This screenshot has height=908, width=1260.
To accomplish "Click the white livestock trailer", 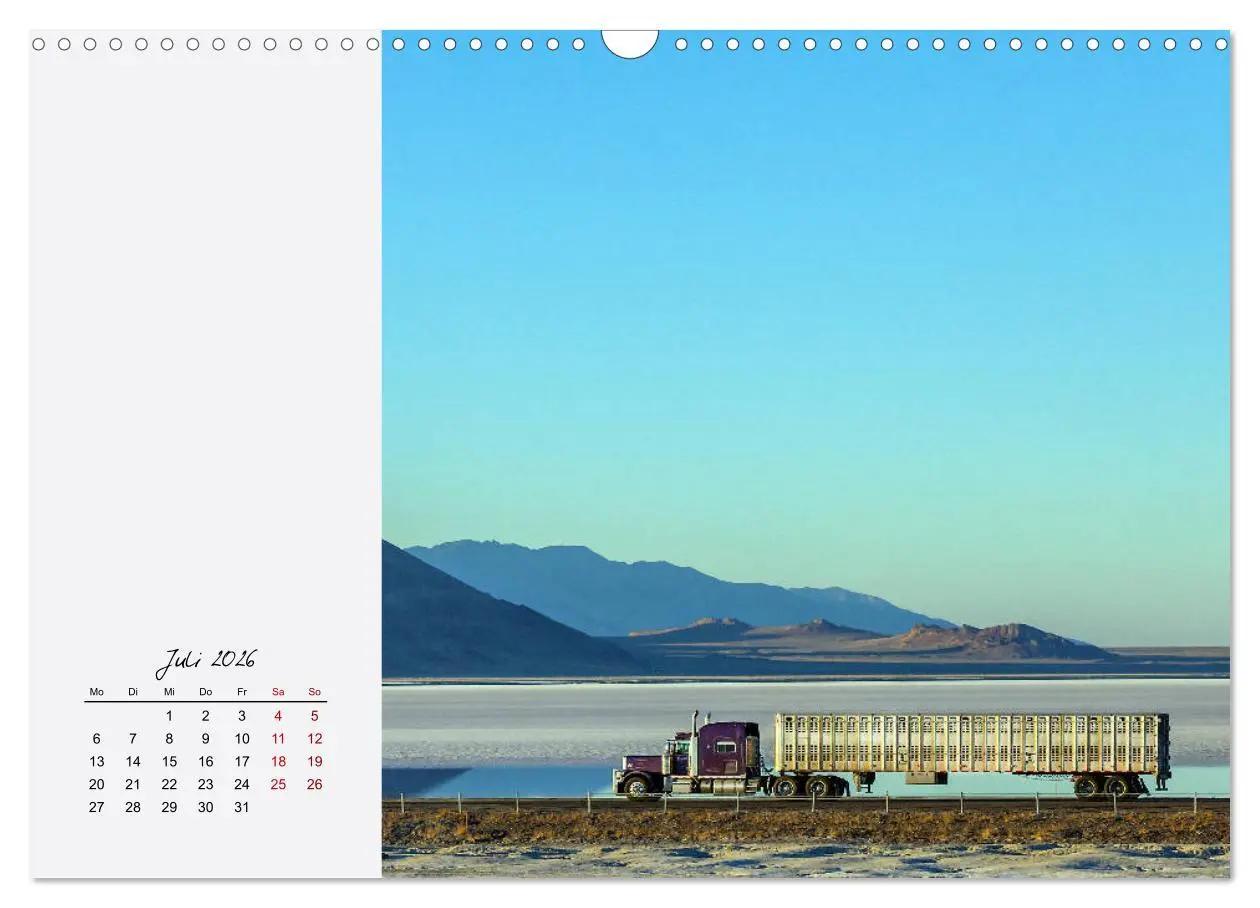I will [x=970, y=743].
